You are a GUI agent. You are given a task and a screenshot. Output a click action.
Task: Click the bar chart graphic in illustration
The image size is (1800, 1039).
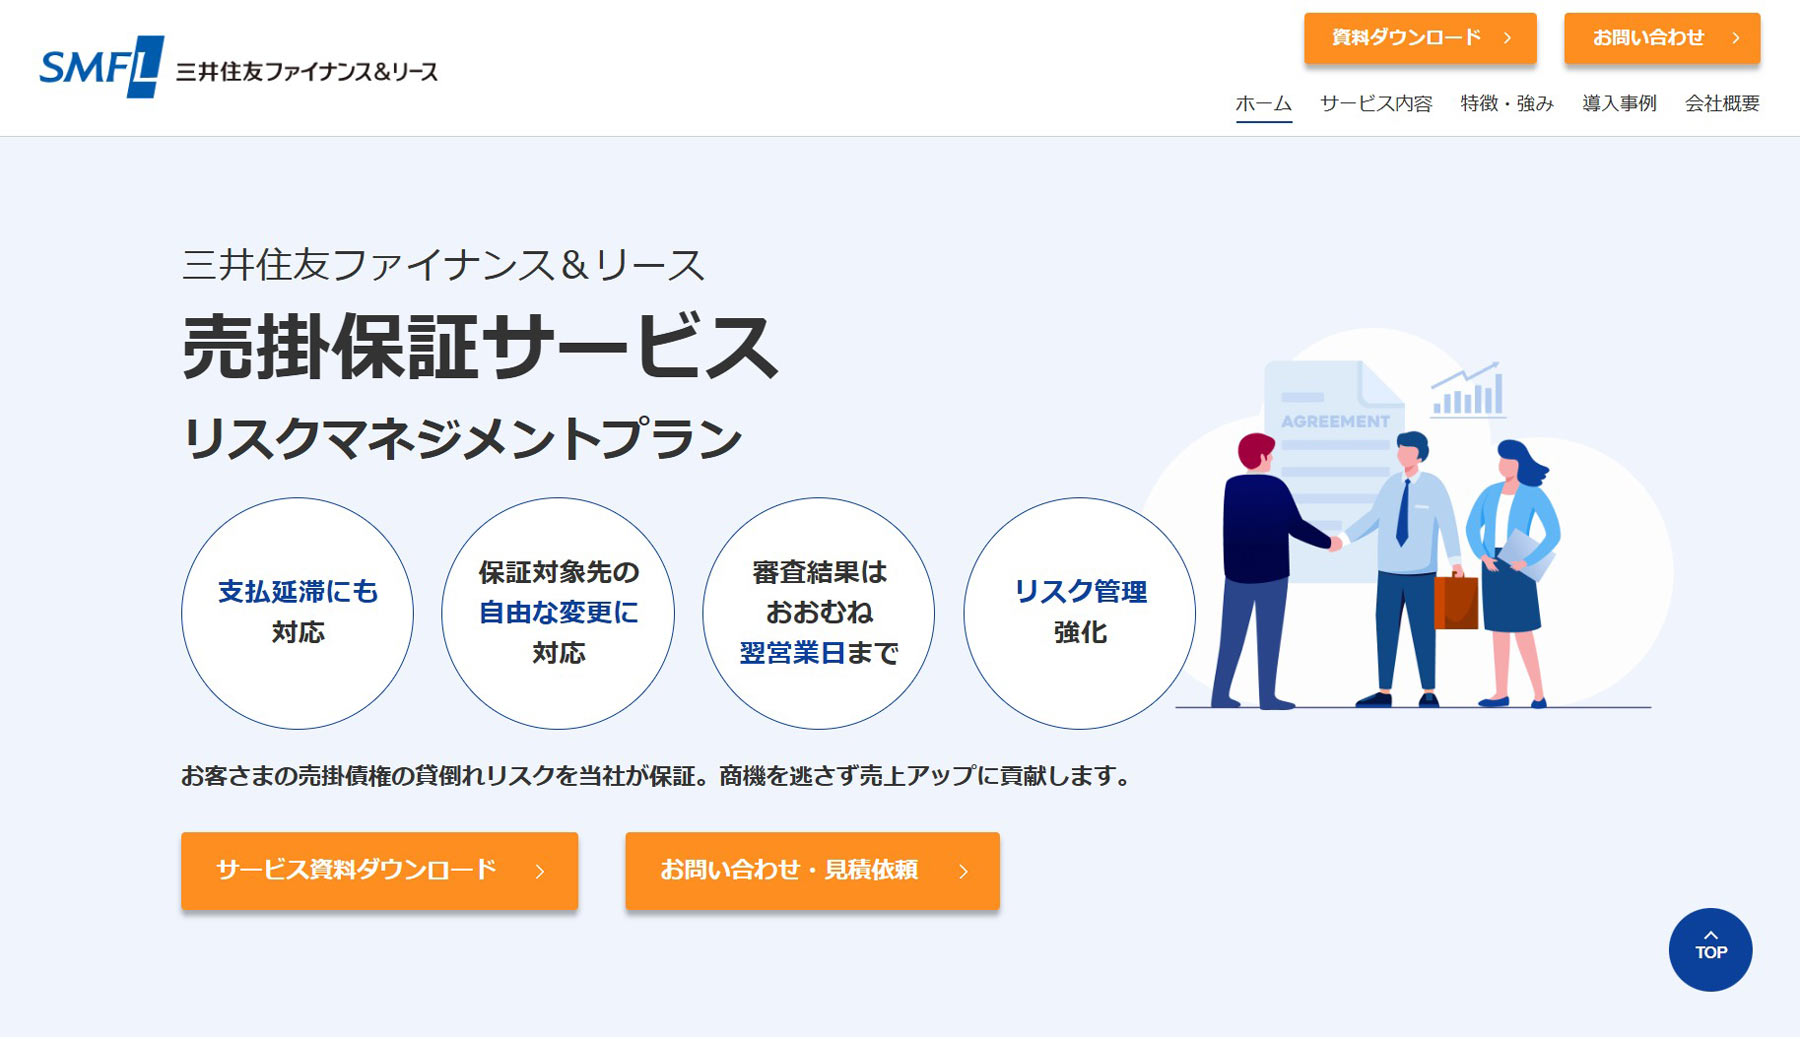pyautogui.click(x=1468, y=390)
